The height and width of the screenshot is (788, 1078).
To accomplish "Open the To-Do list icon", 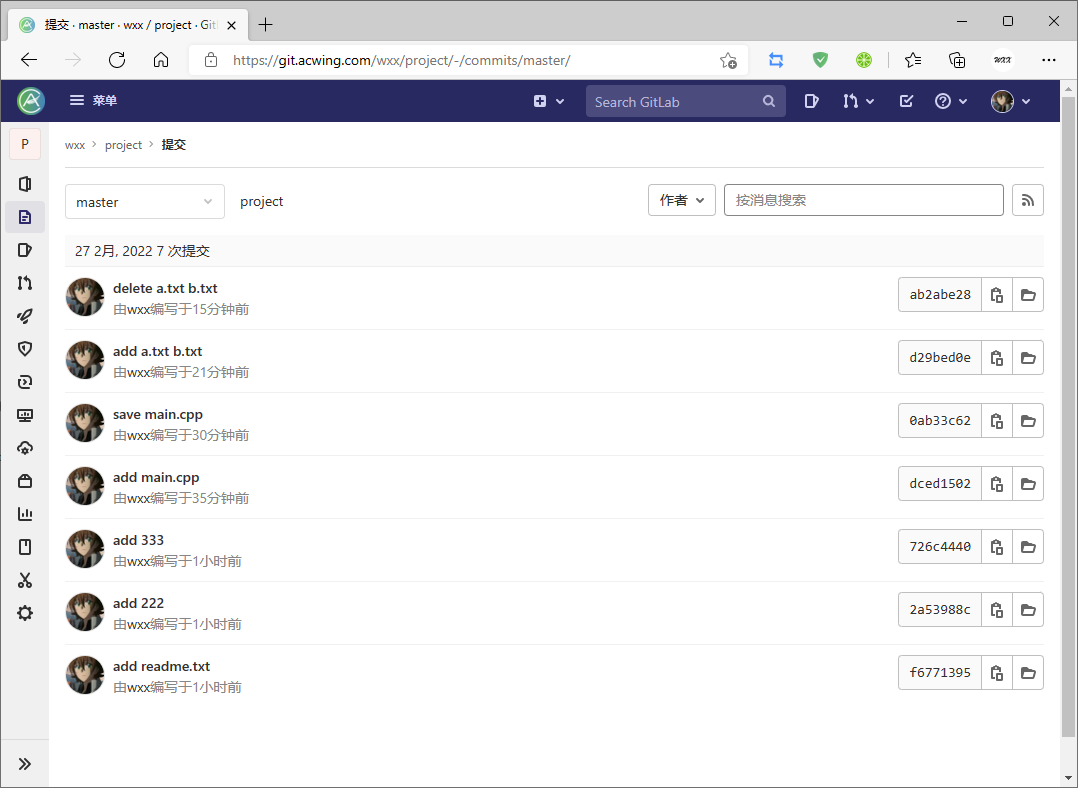I will tap(906, 101).
